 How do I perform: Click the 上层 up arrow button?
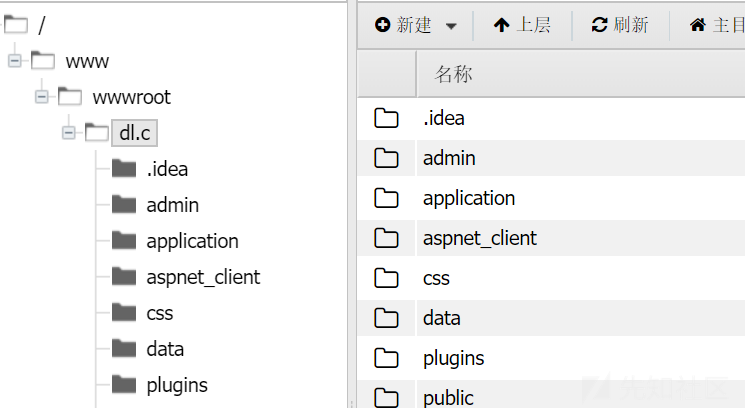522,25
